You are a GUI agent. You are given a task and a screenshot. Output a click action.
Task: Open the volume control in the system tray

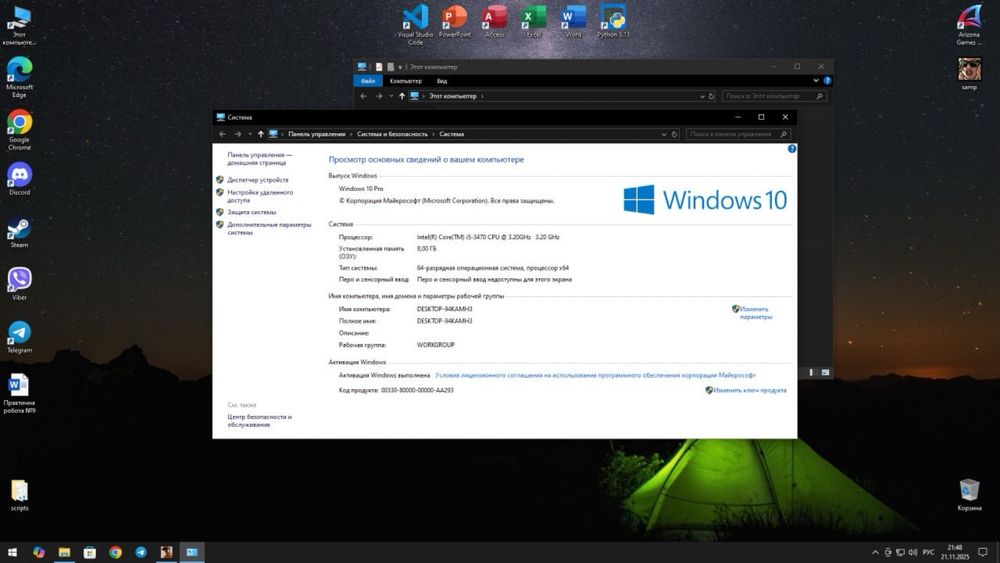[912, 552]
